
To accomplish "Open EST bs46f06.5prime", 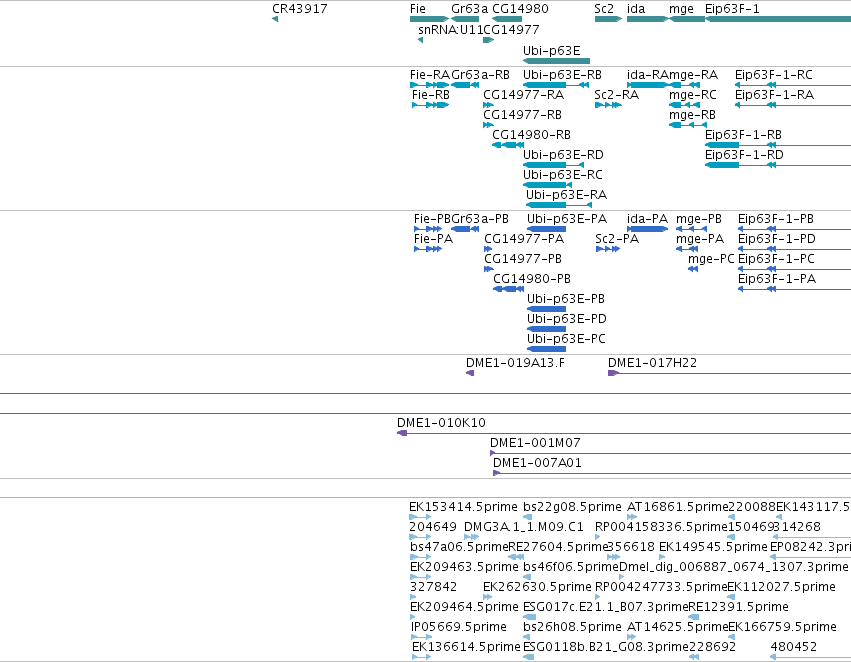I will (526, 577).
